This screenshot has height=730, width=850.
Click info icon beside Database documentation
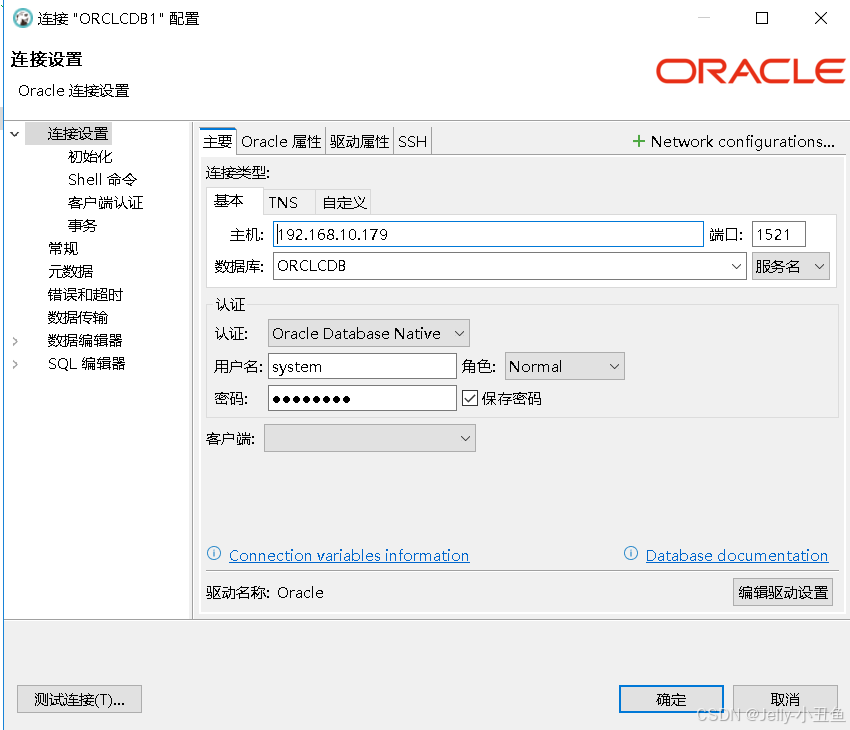[x=630, y=553]
